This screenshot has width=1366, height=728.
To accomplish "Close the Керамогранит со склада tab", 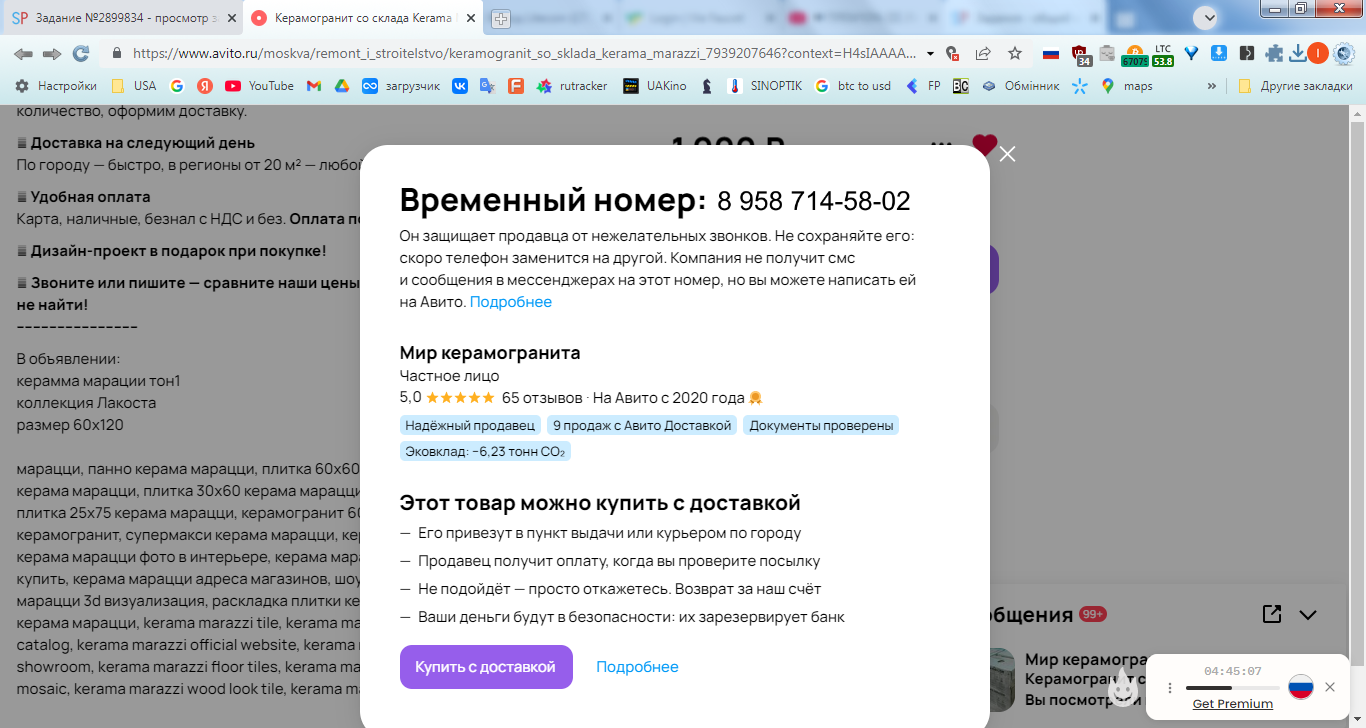I will coord(472,18).
